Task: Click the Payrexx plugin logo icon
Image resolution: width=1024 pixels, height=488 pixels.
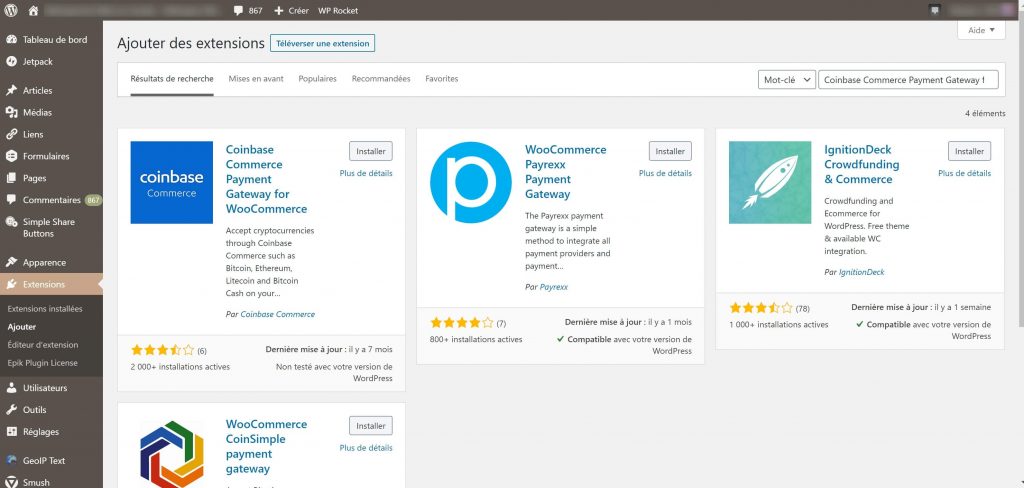Action: [x=471, y=182]
